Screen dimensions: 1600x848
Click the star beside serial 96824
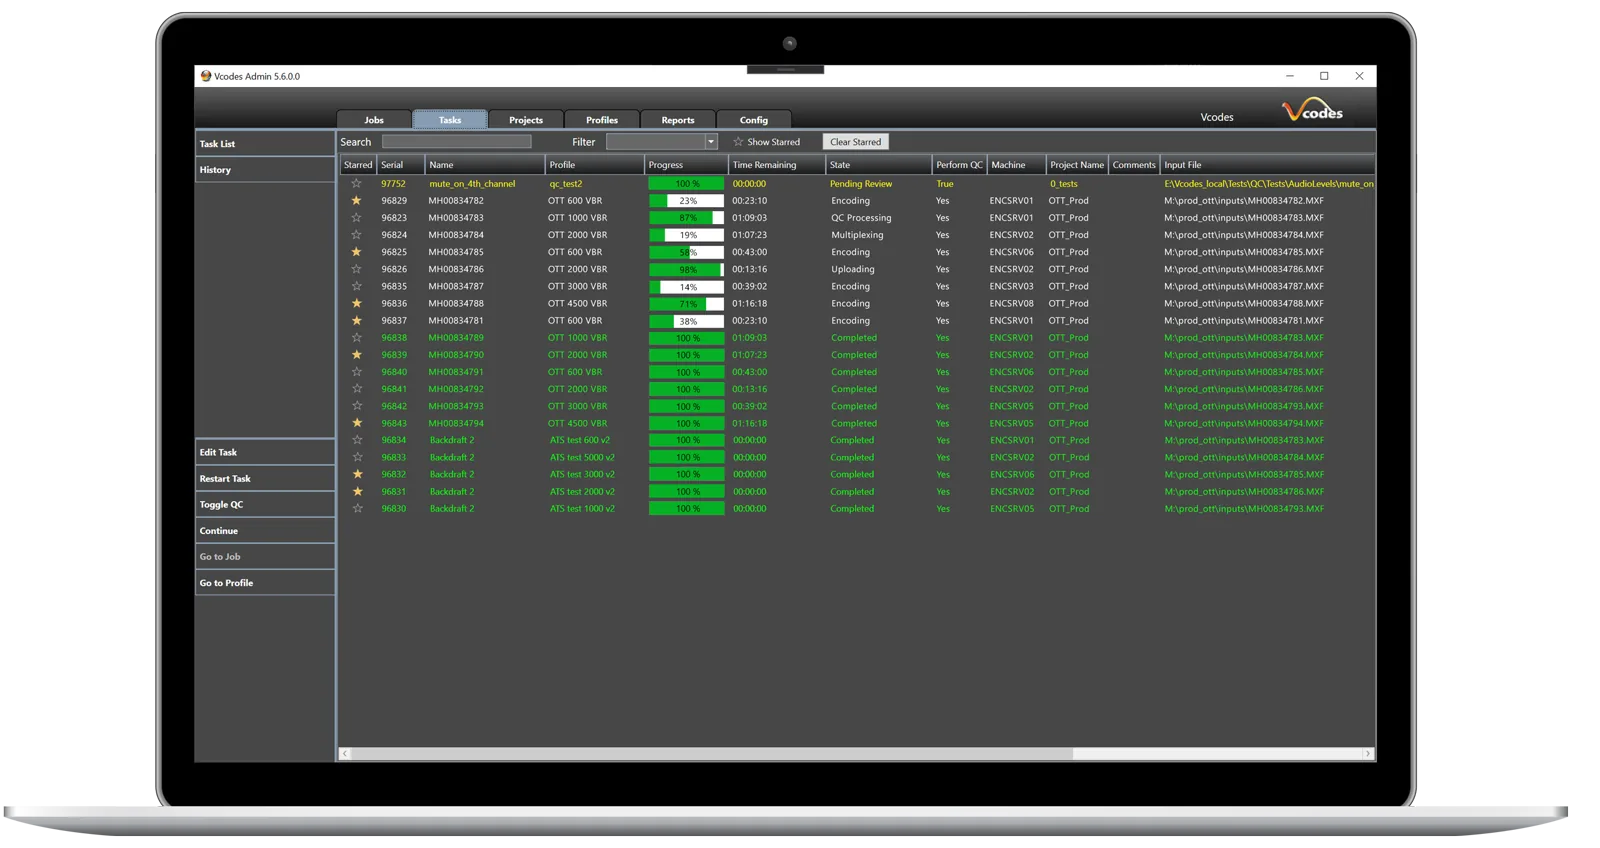356,235
